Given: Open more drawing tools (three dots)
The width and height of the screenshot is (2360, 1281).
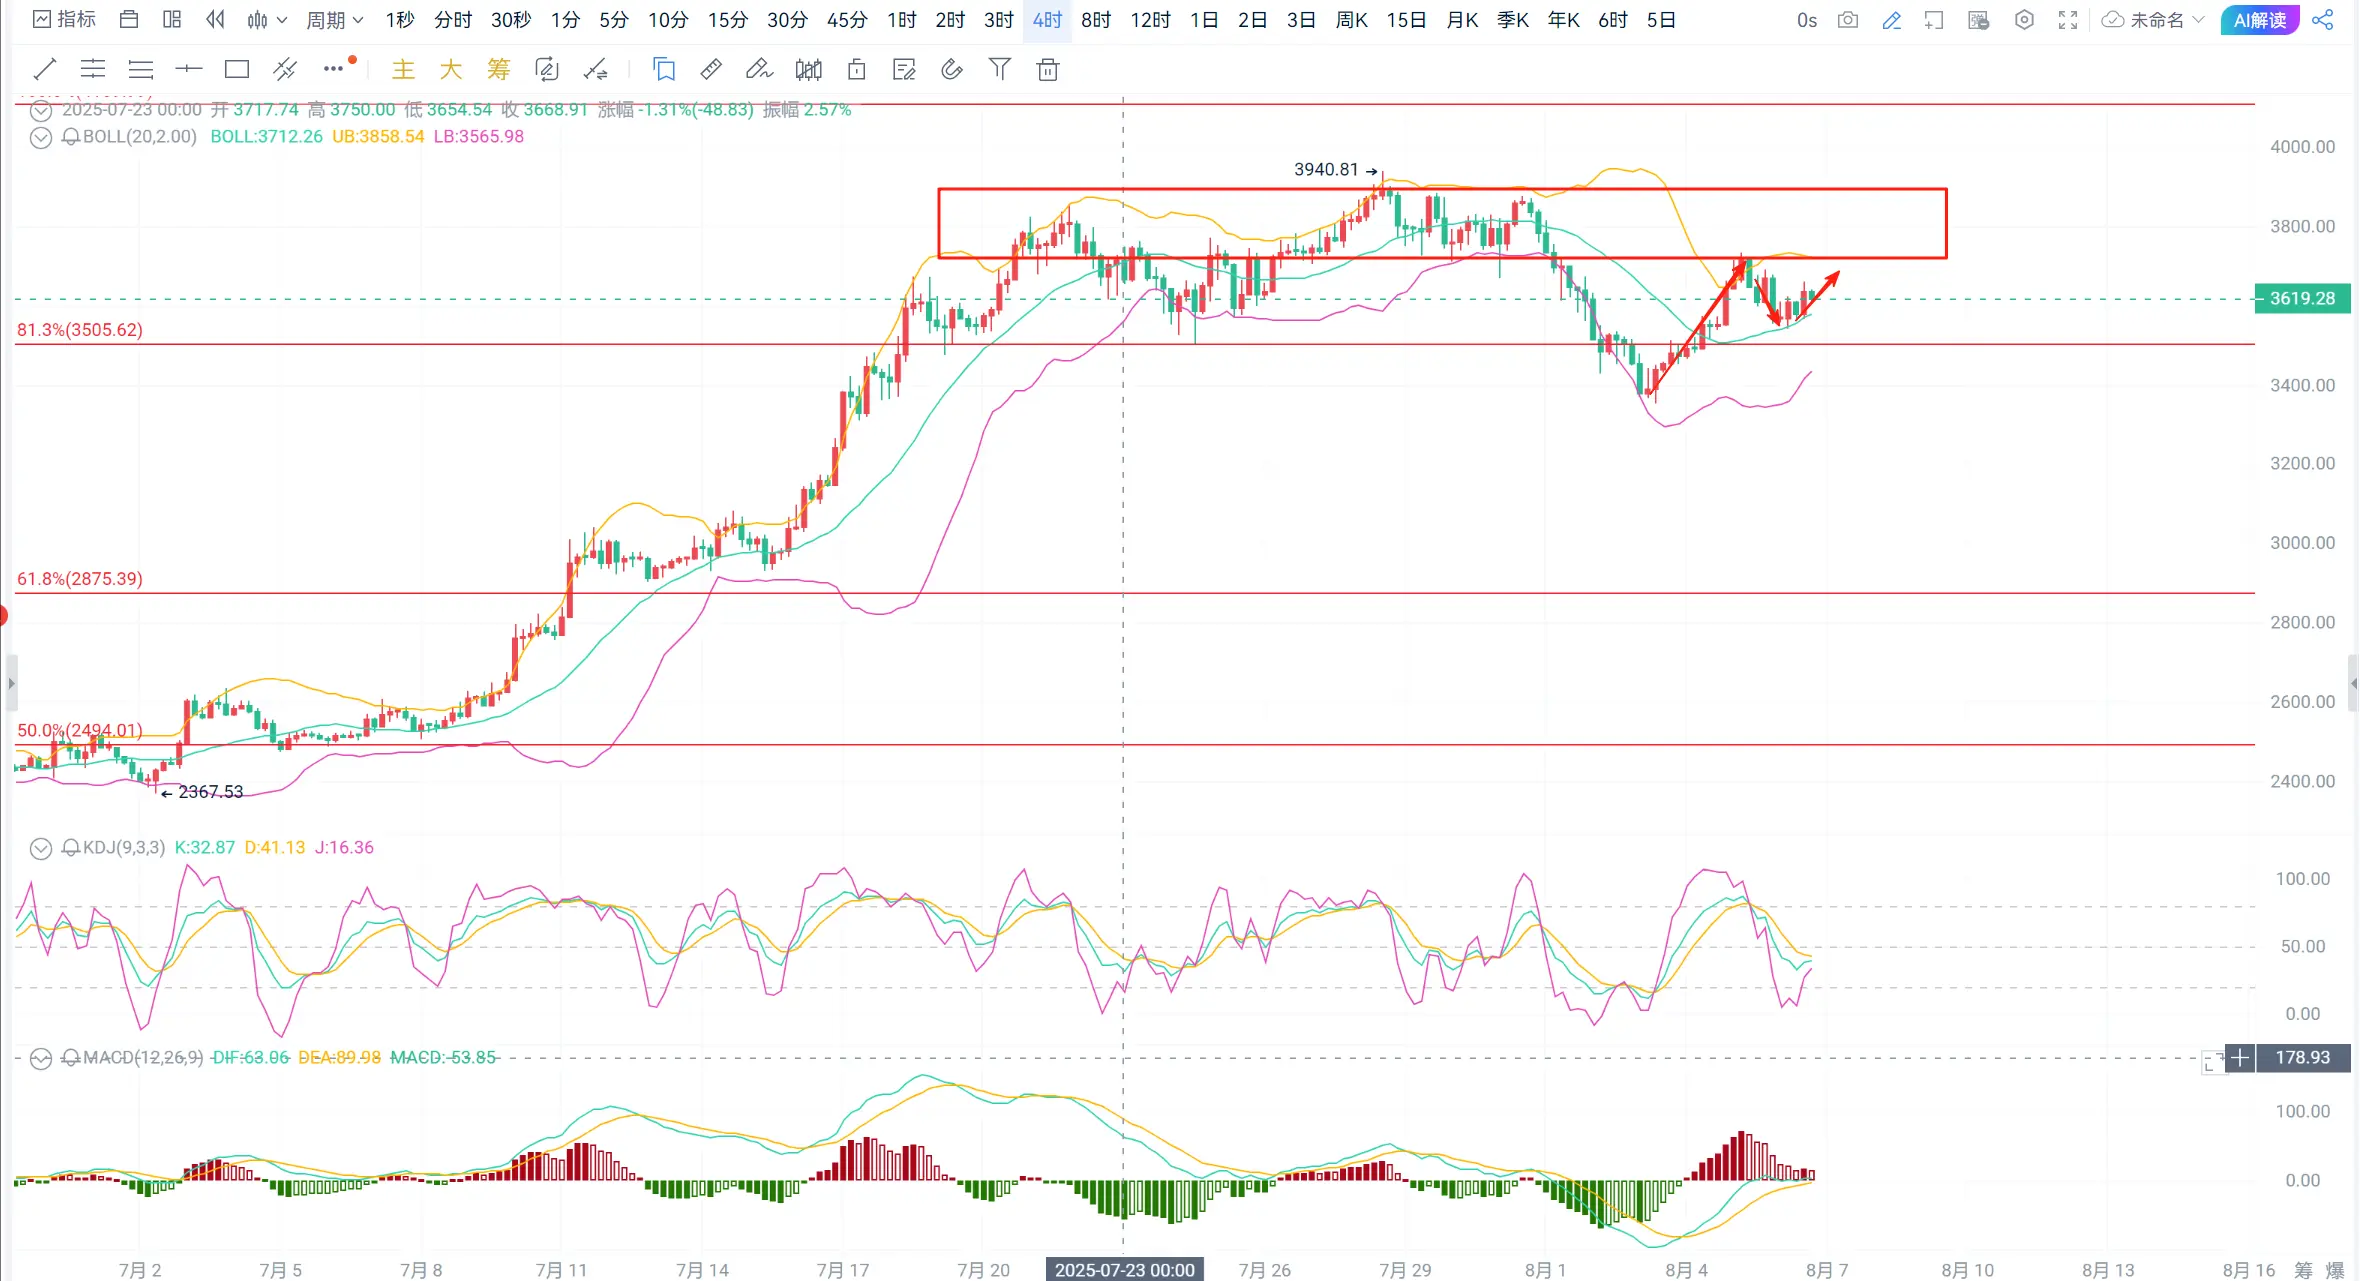Looking at the screenshot, I should (334, 69).
